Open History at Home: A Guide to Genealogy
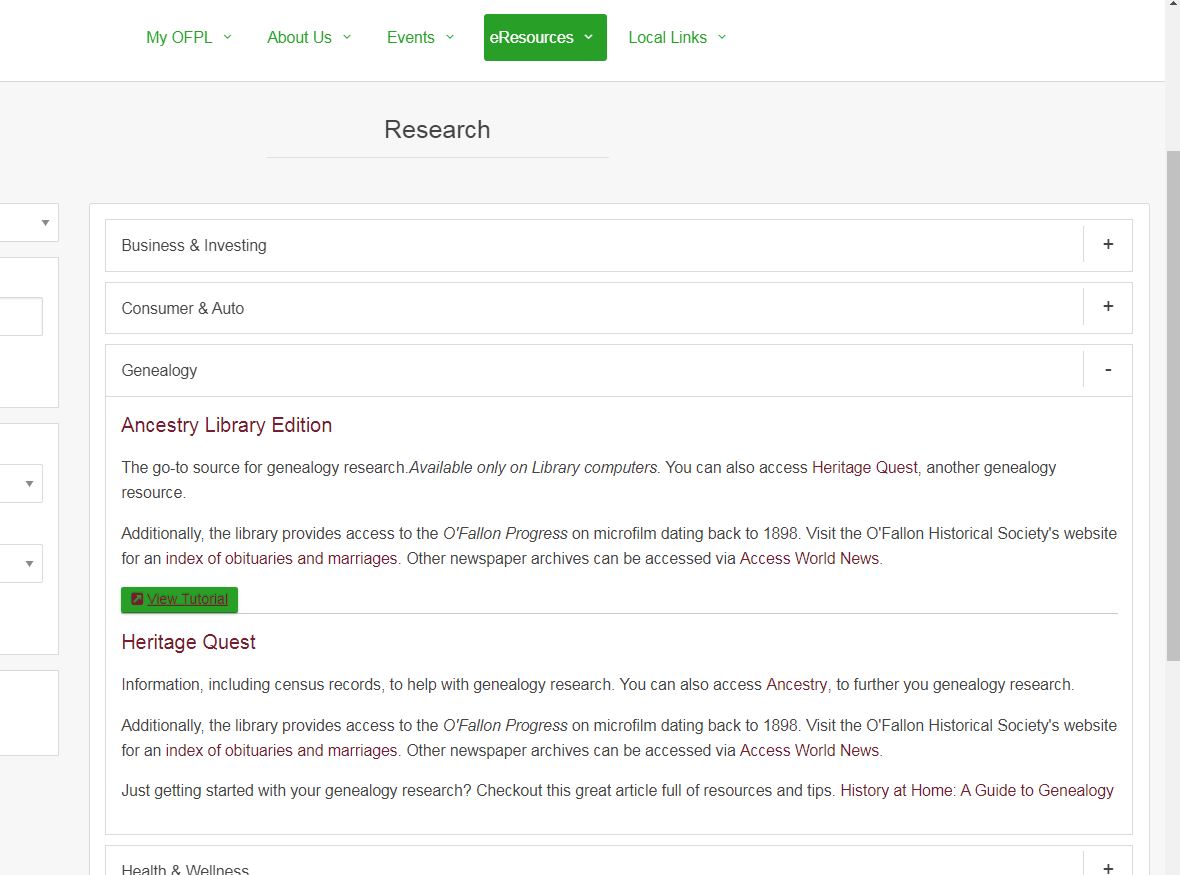 point(976,790)
